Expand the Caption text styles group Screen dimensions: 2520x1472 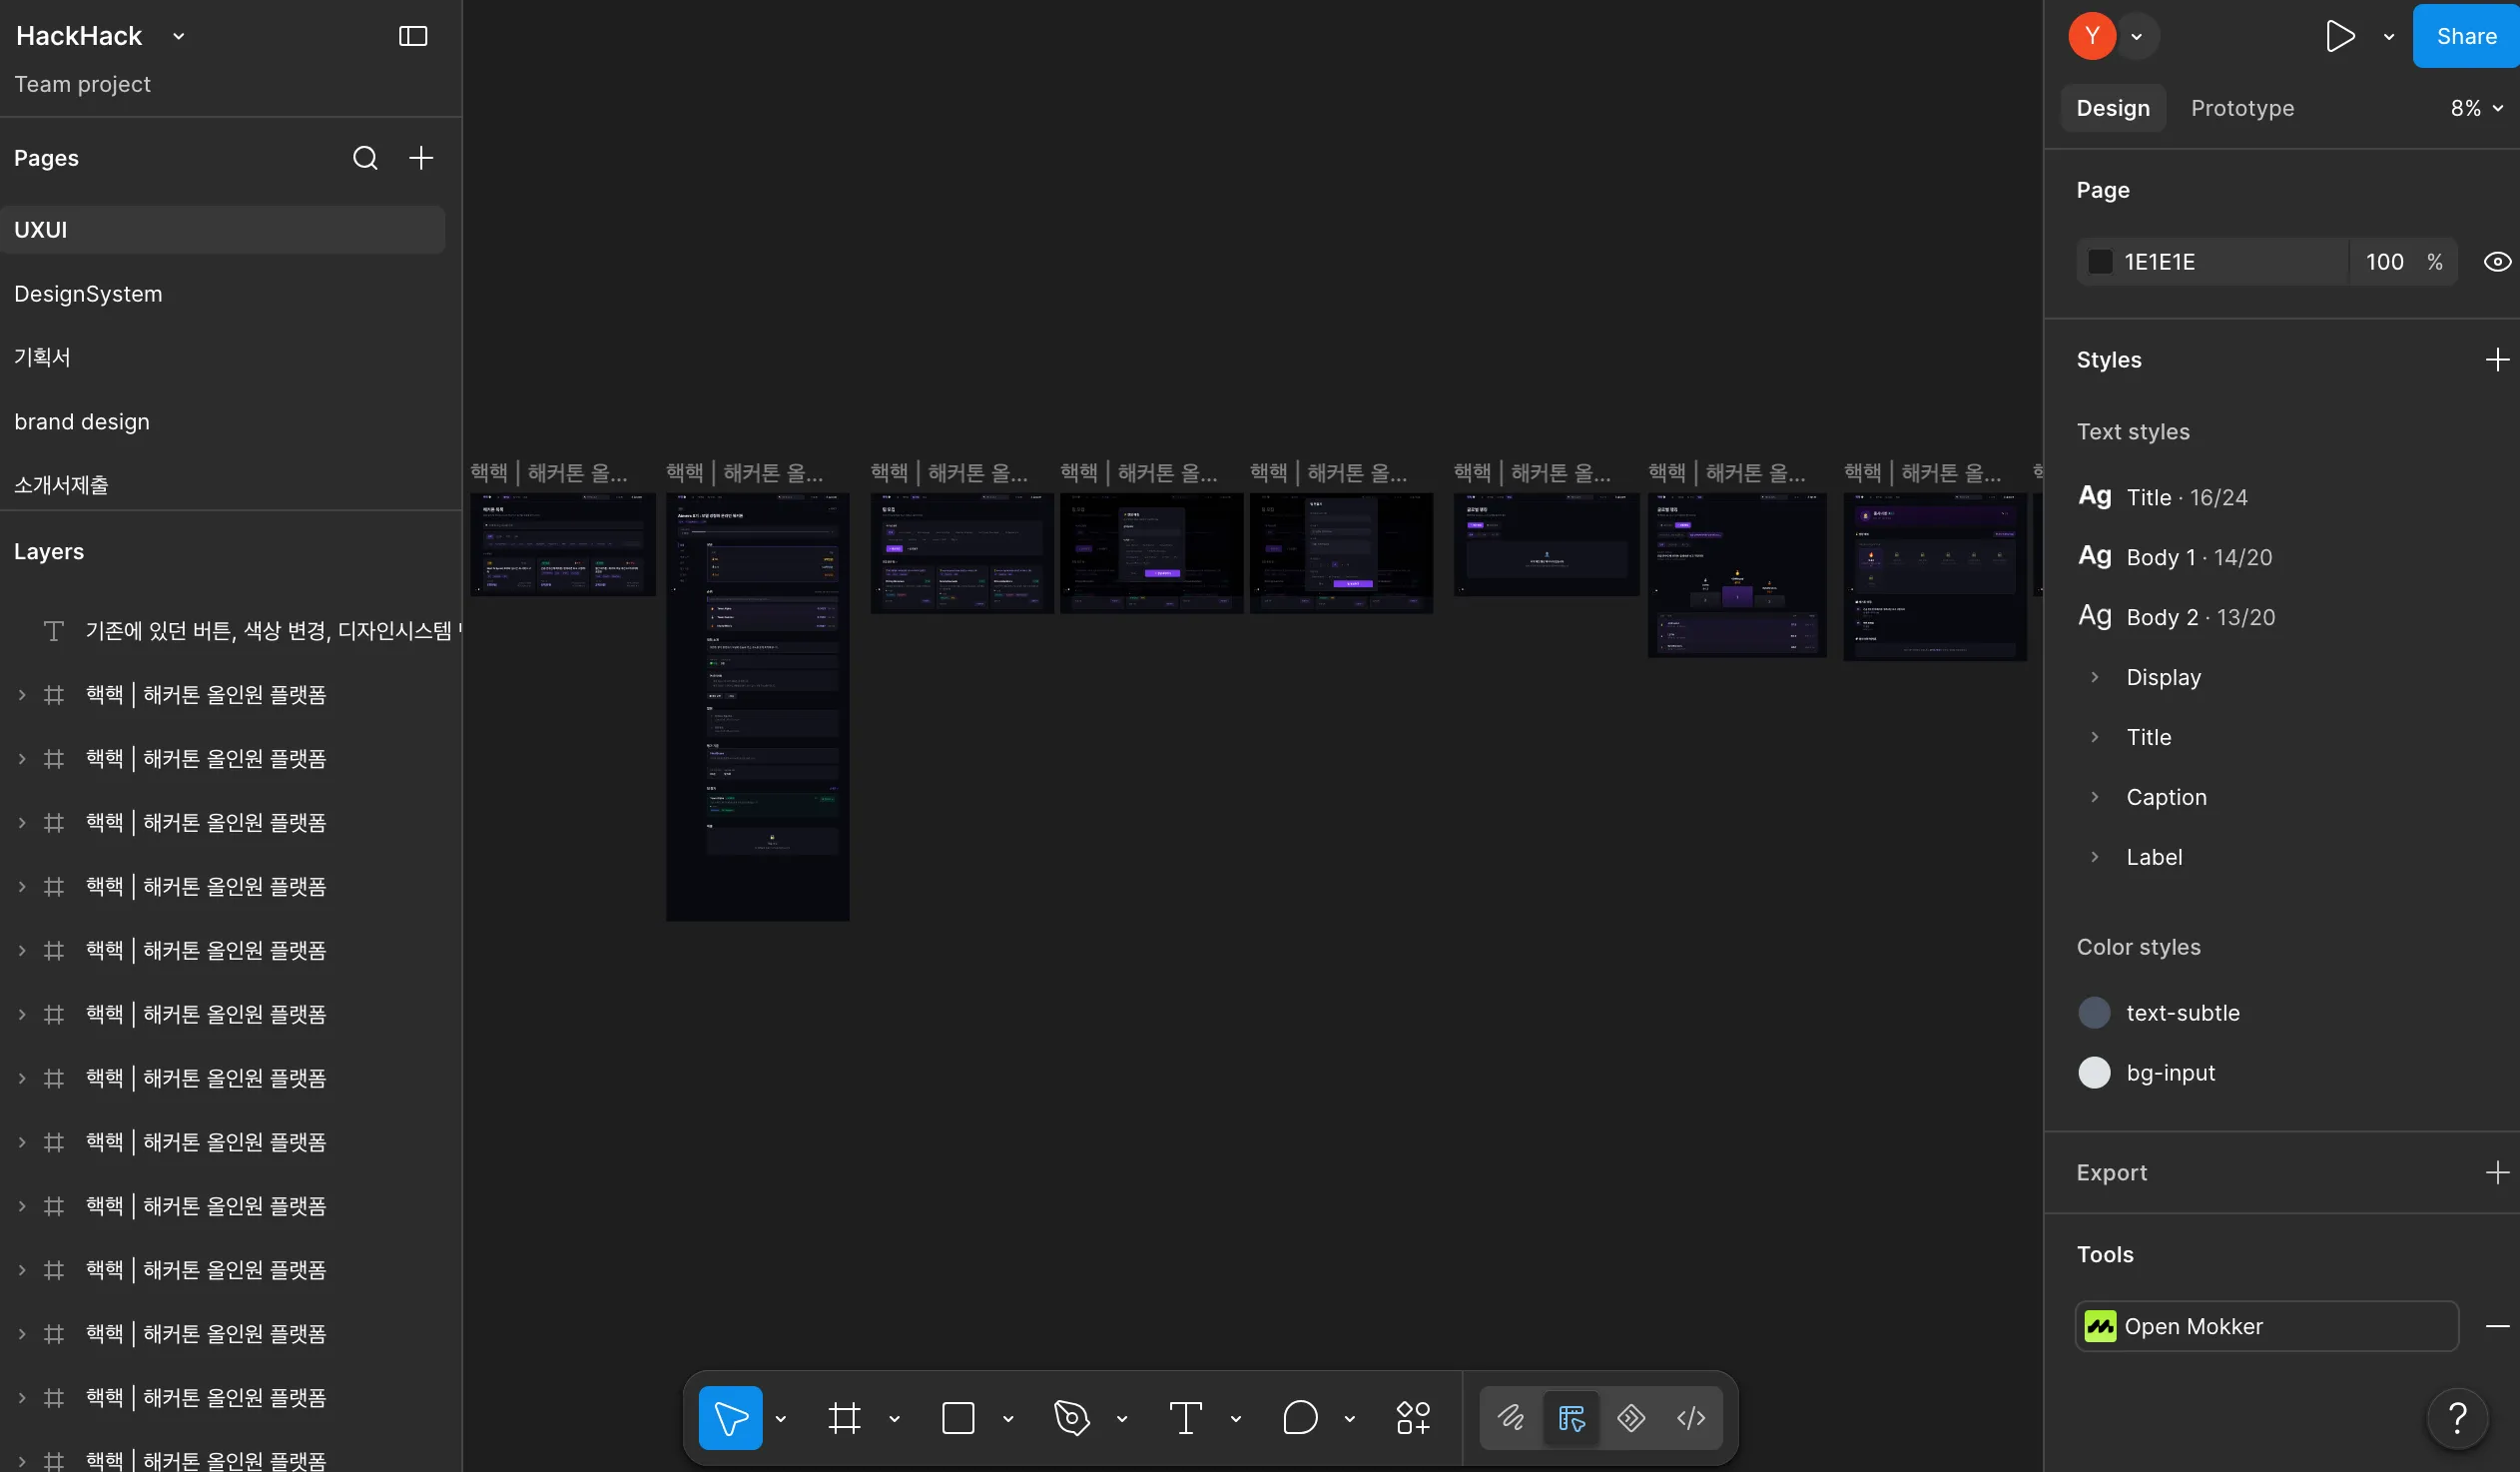click(2094, 797)
